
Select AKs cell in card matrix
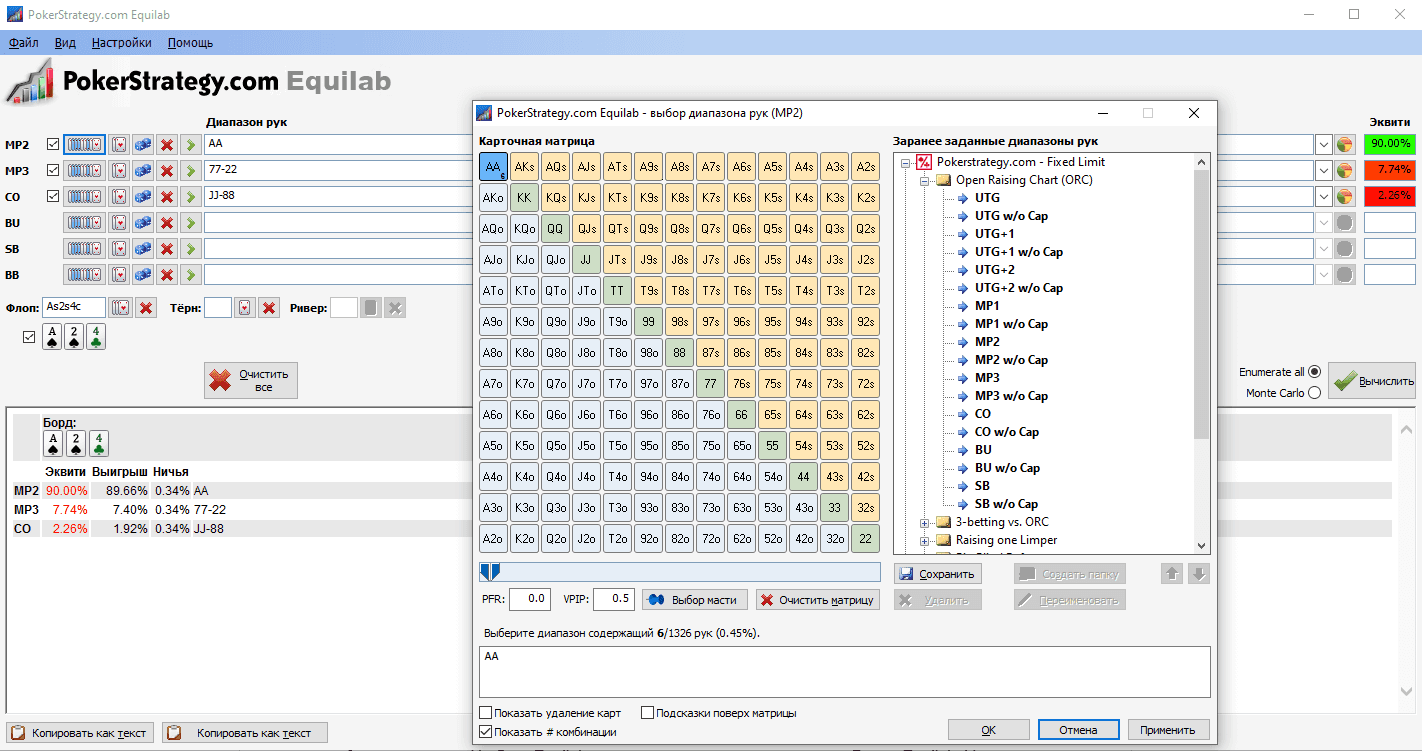point(524,166)
